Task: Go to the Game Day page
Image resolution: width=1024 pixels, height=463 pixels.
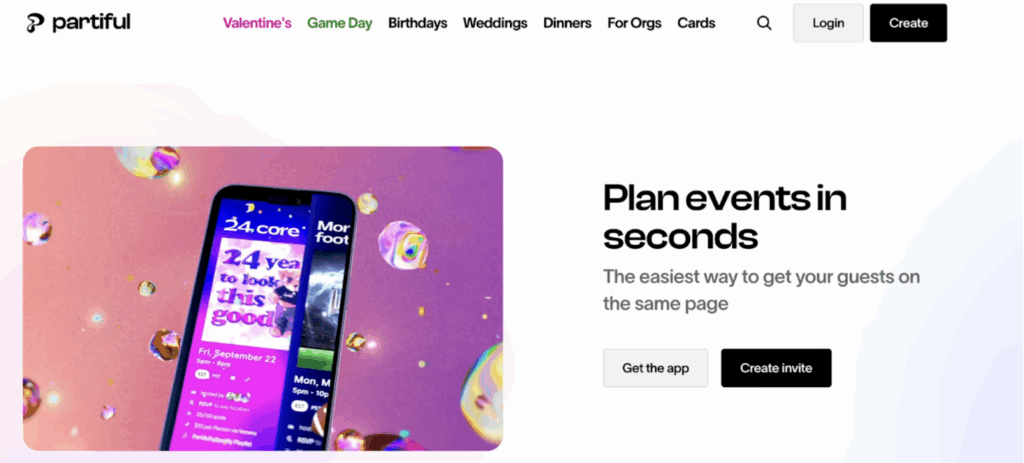Action: 340,24
